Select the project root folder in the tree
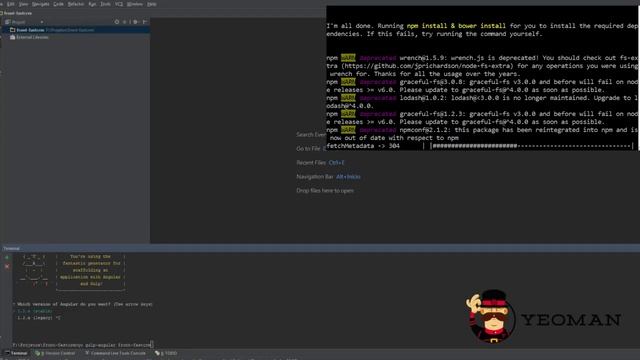Viewport: 640px width, 360px height. point(77,30)
